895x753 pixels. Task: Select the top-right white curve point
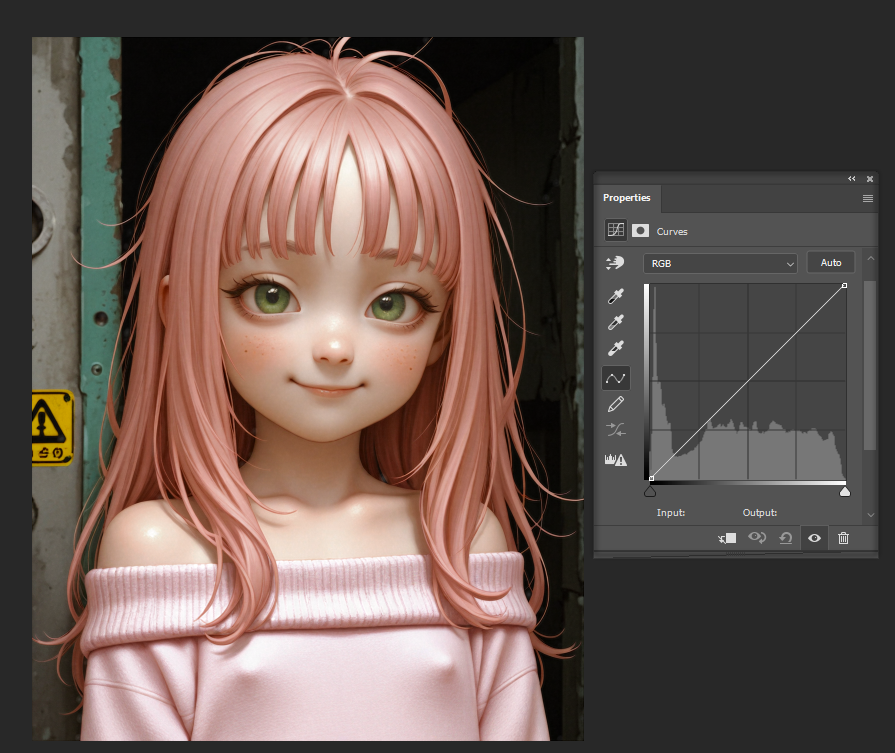click(844, 285)
